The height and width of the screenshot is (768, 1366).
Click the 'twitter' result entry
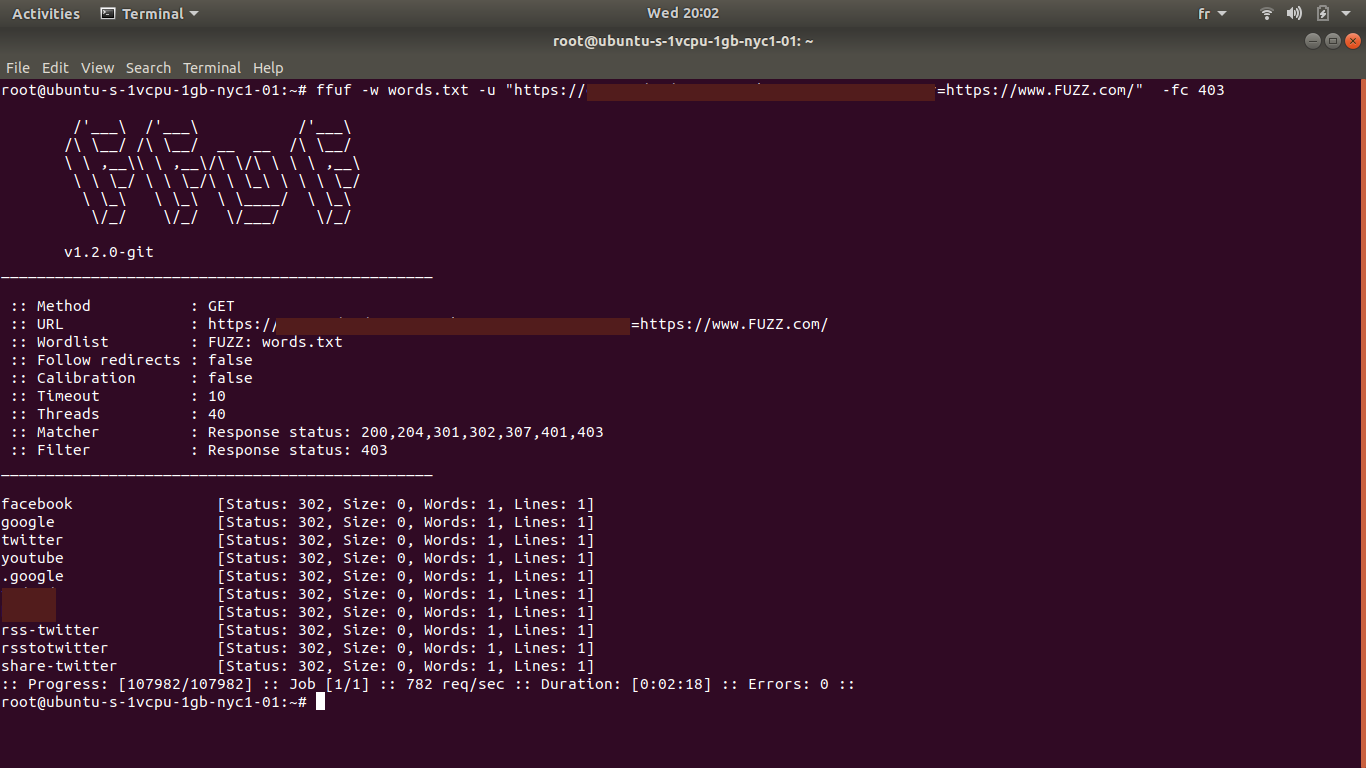pos(32,540)
